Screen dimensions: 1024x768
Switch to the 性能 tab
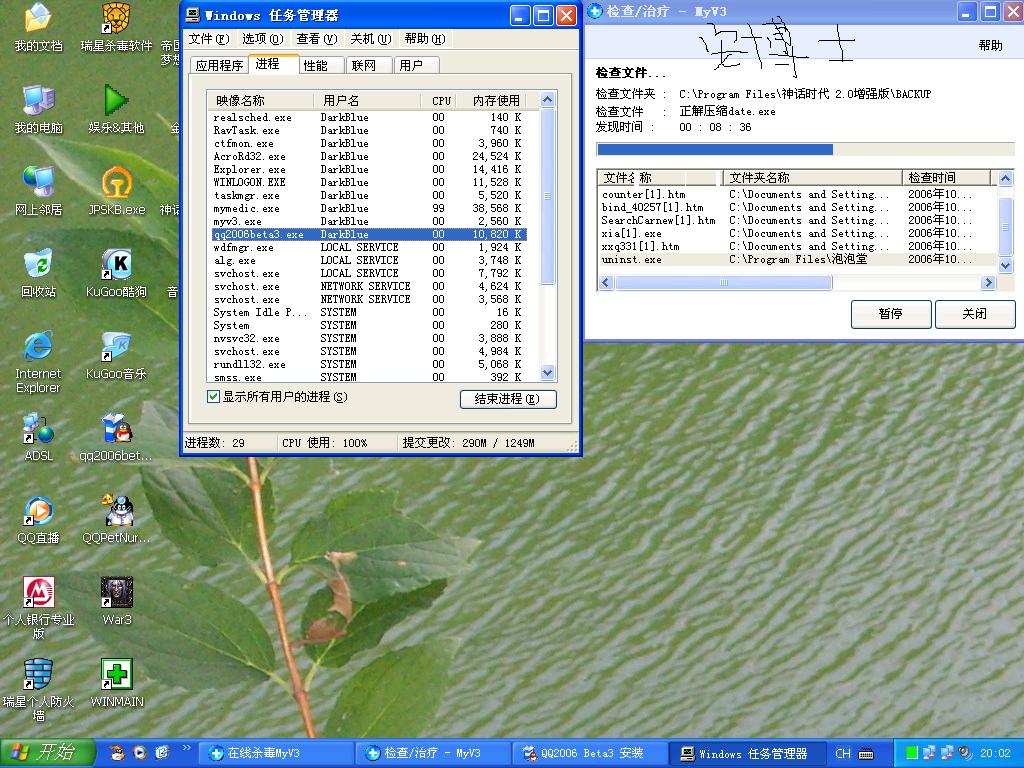pos(315,65)
